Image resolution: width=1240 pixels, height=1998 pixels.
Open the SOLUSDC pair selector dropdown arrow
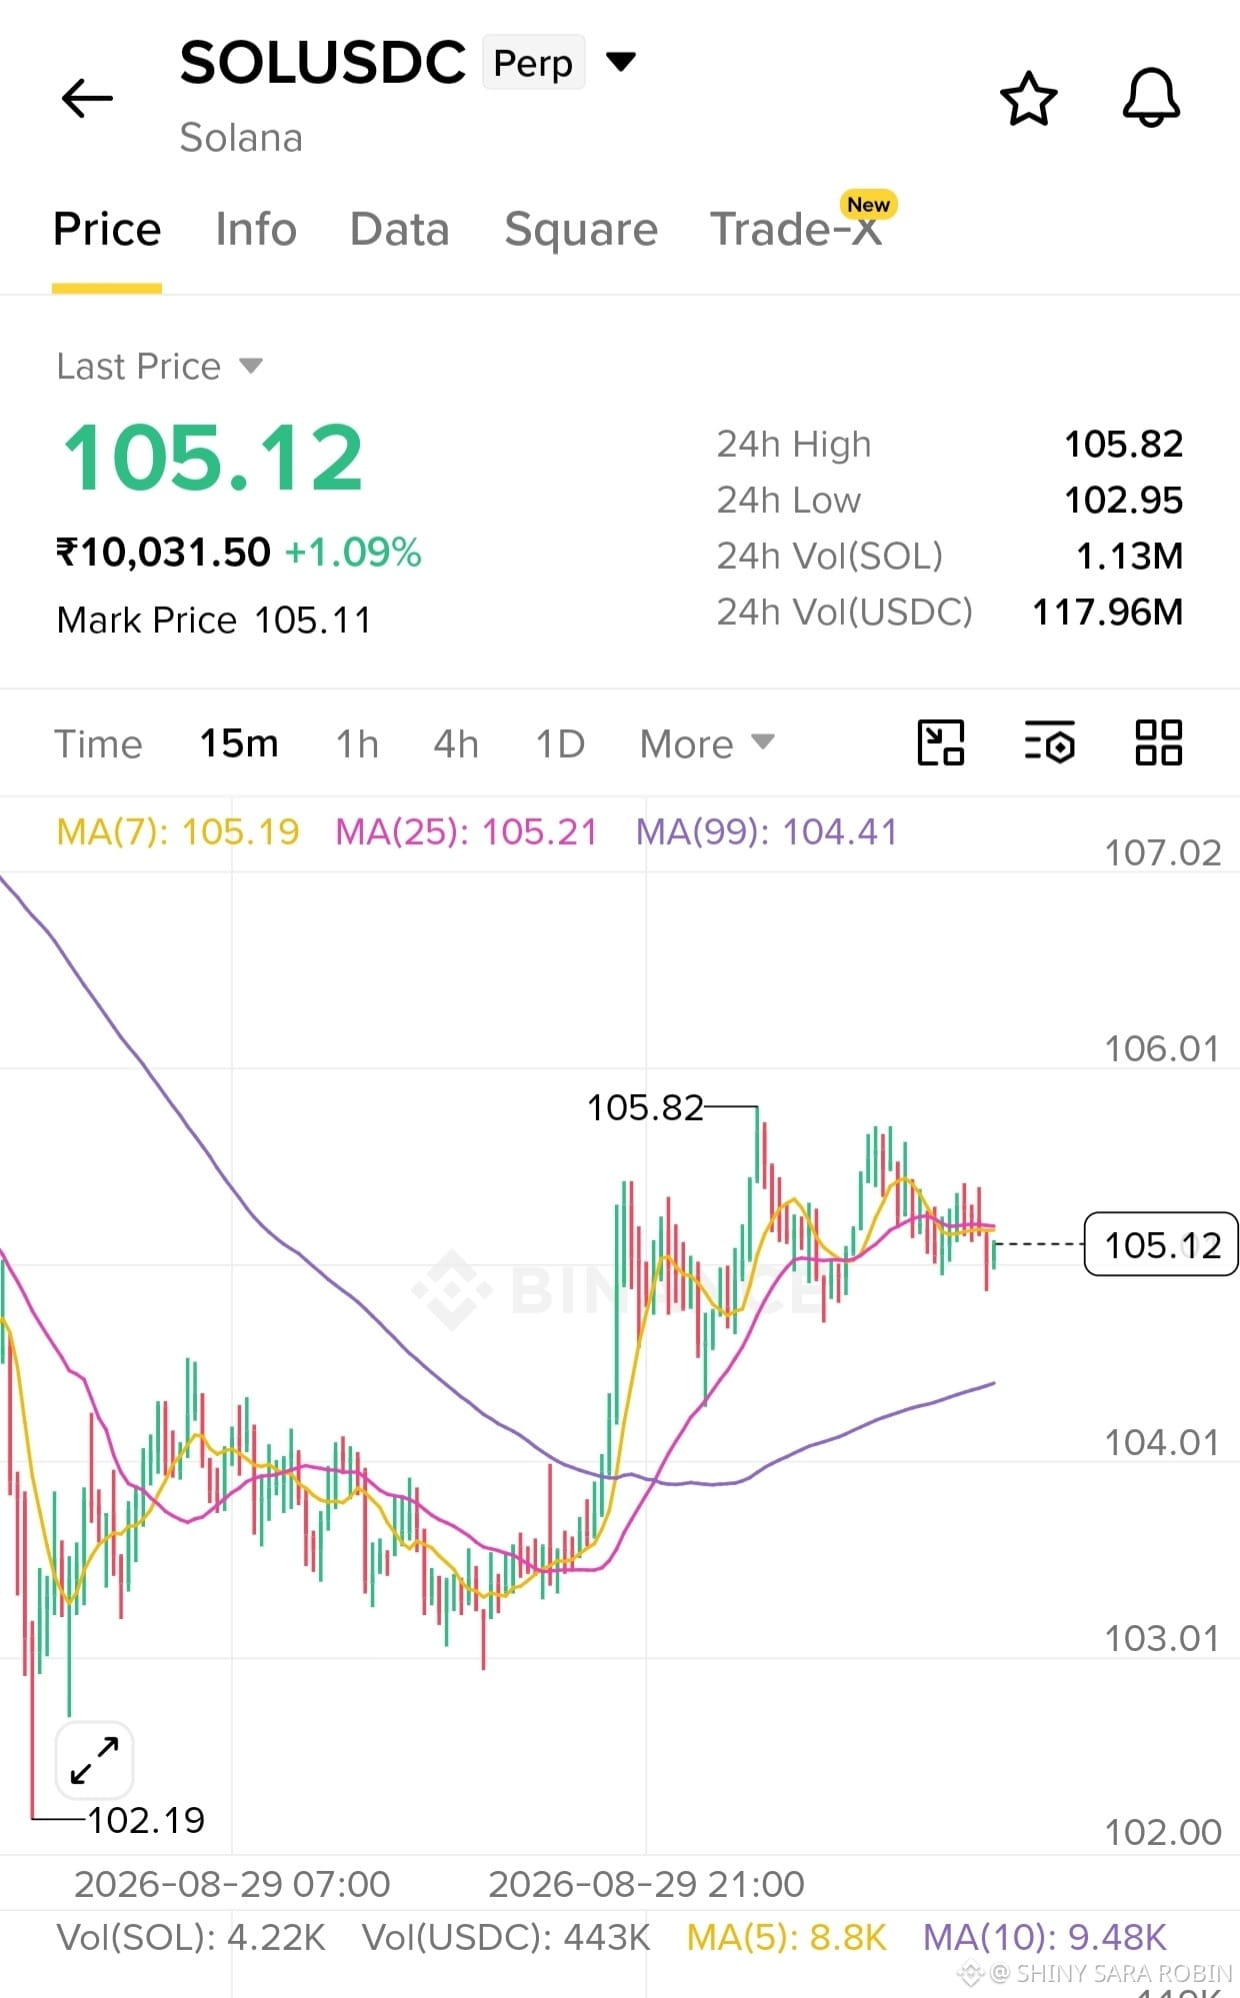[x=621, y=62]
